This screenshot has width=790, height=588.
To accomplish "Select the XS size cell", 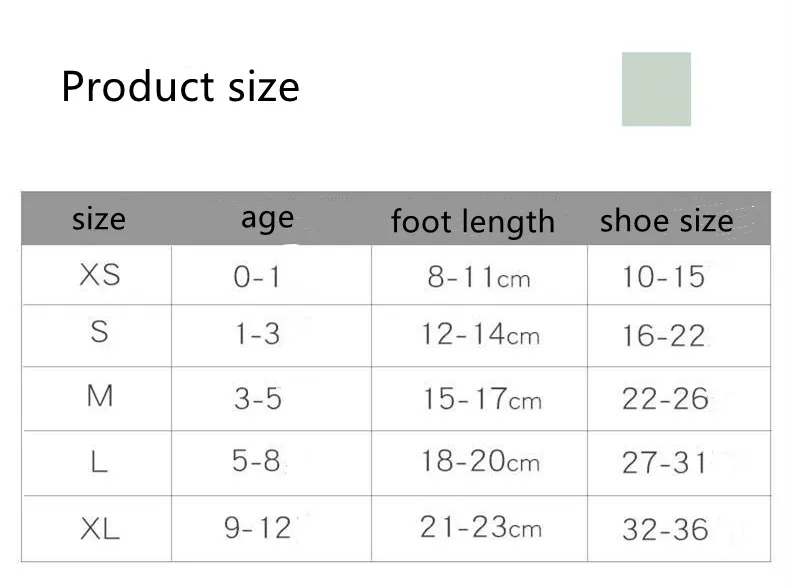I will (x=97, y=275).
